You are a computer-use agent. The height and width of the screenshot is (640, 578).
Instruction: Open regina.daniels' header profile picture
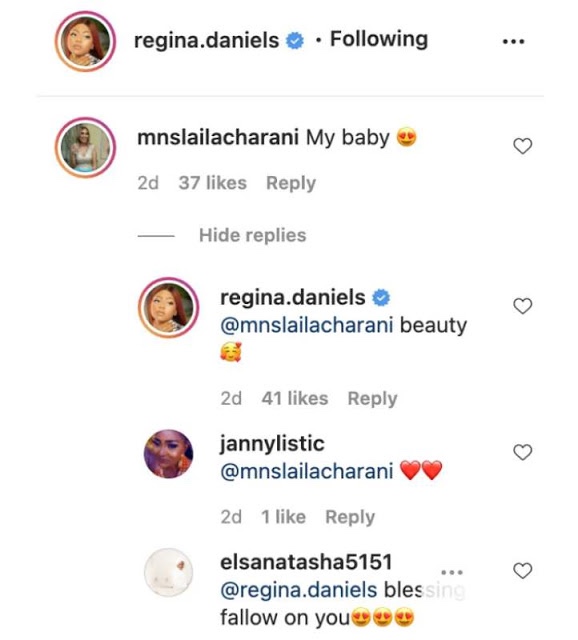(x=85, y=41)
